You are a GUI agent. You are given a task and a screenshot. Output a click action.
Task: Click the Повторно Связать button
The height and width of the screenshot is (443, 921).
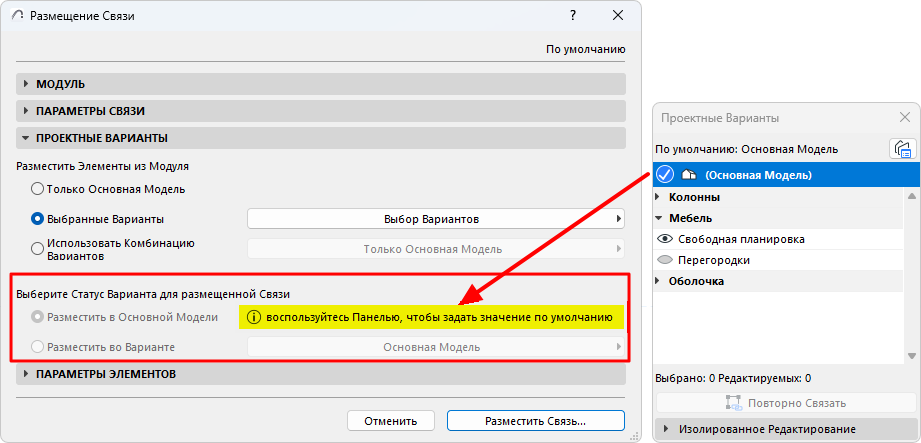tap(786, 403)
